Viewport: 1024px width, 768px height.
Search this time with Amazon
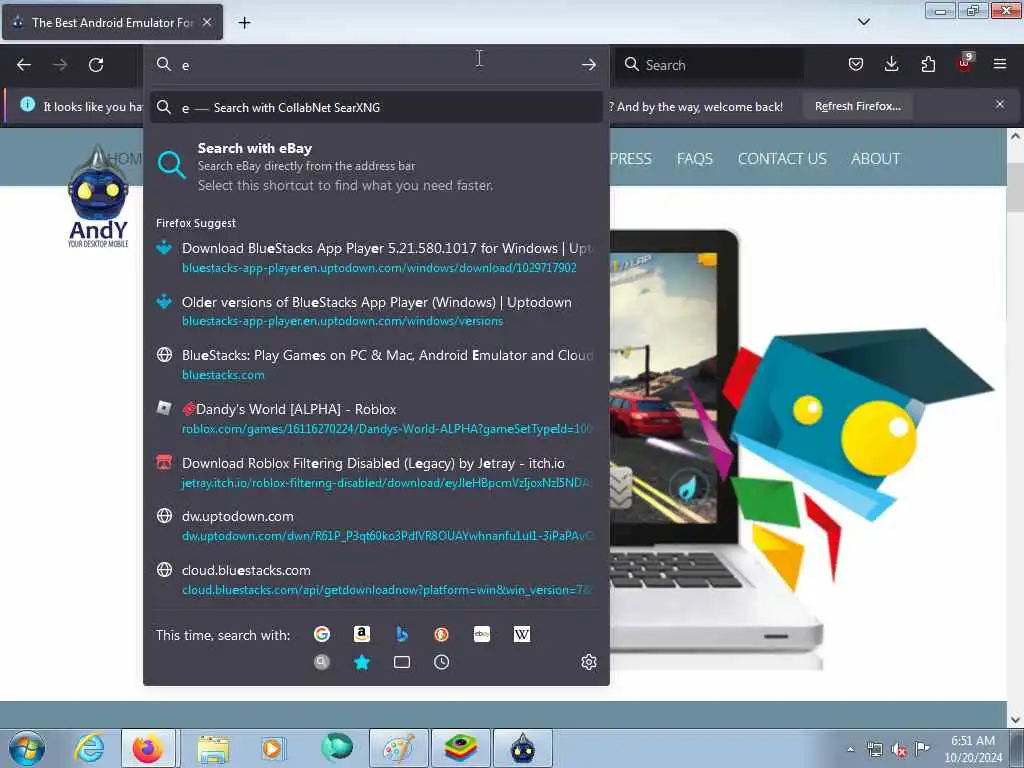[x=362, y=634]
